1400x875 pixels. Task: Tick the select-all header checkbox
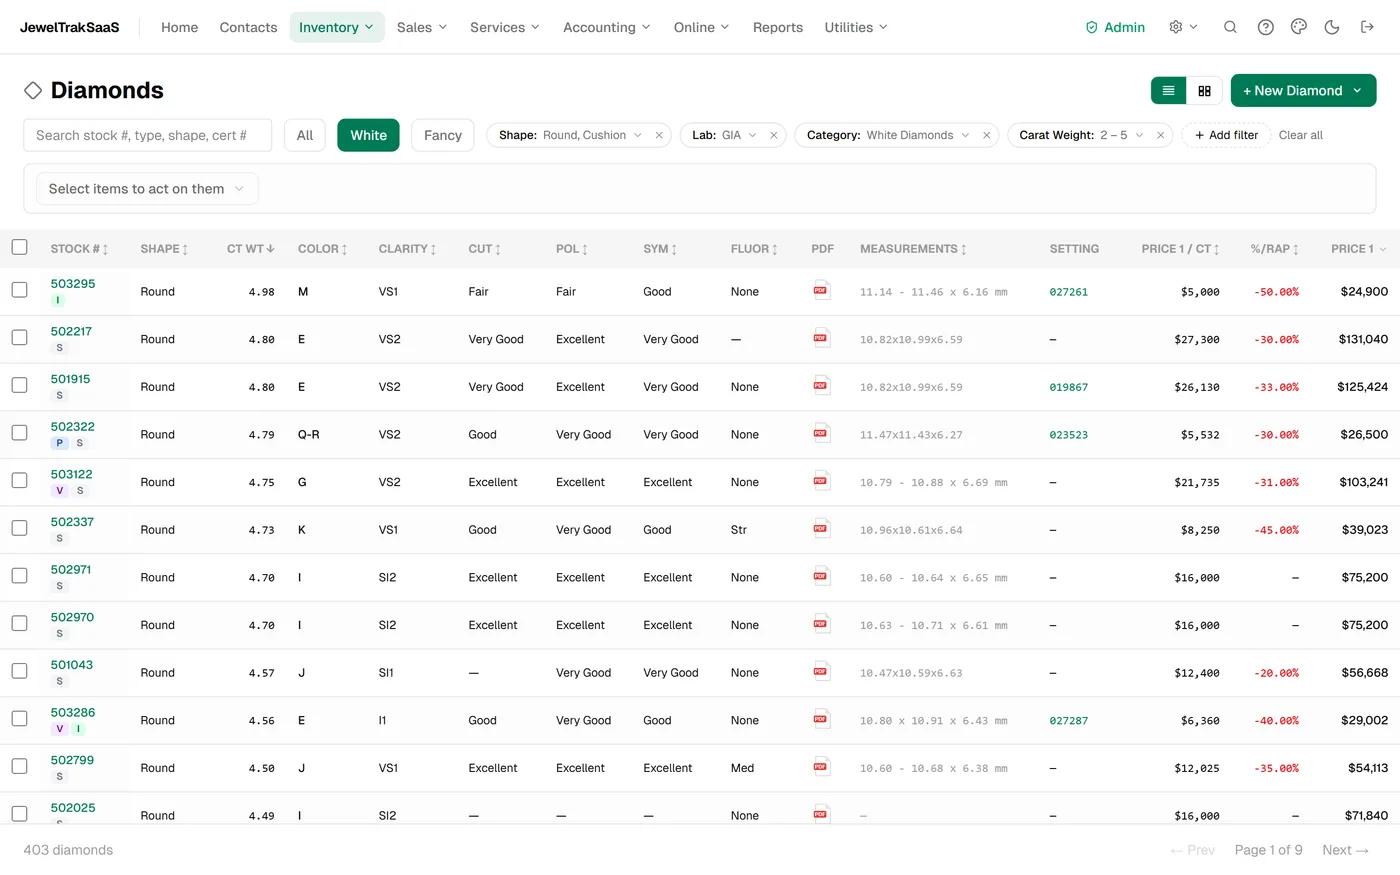(x=19, y=247)
